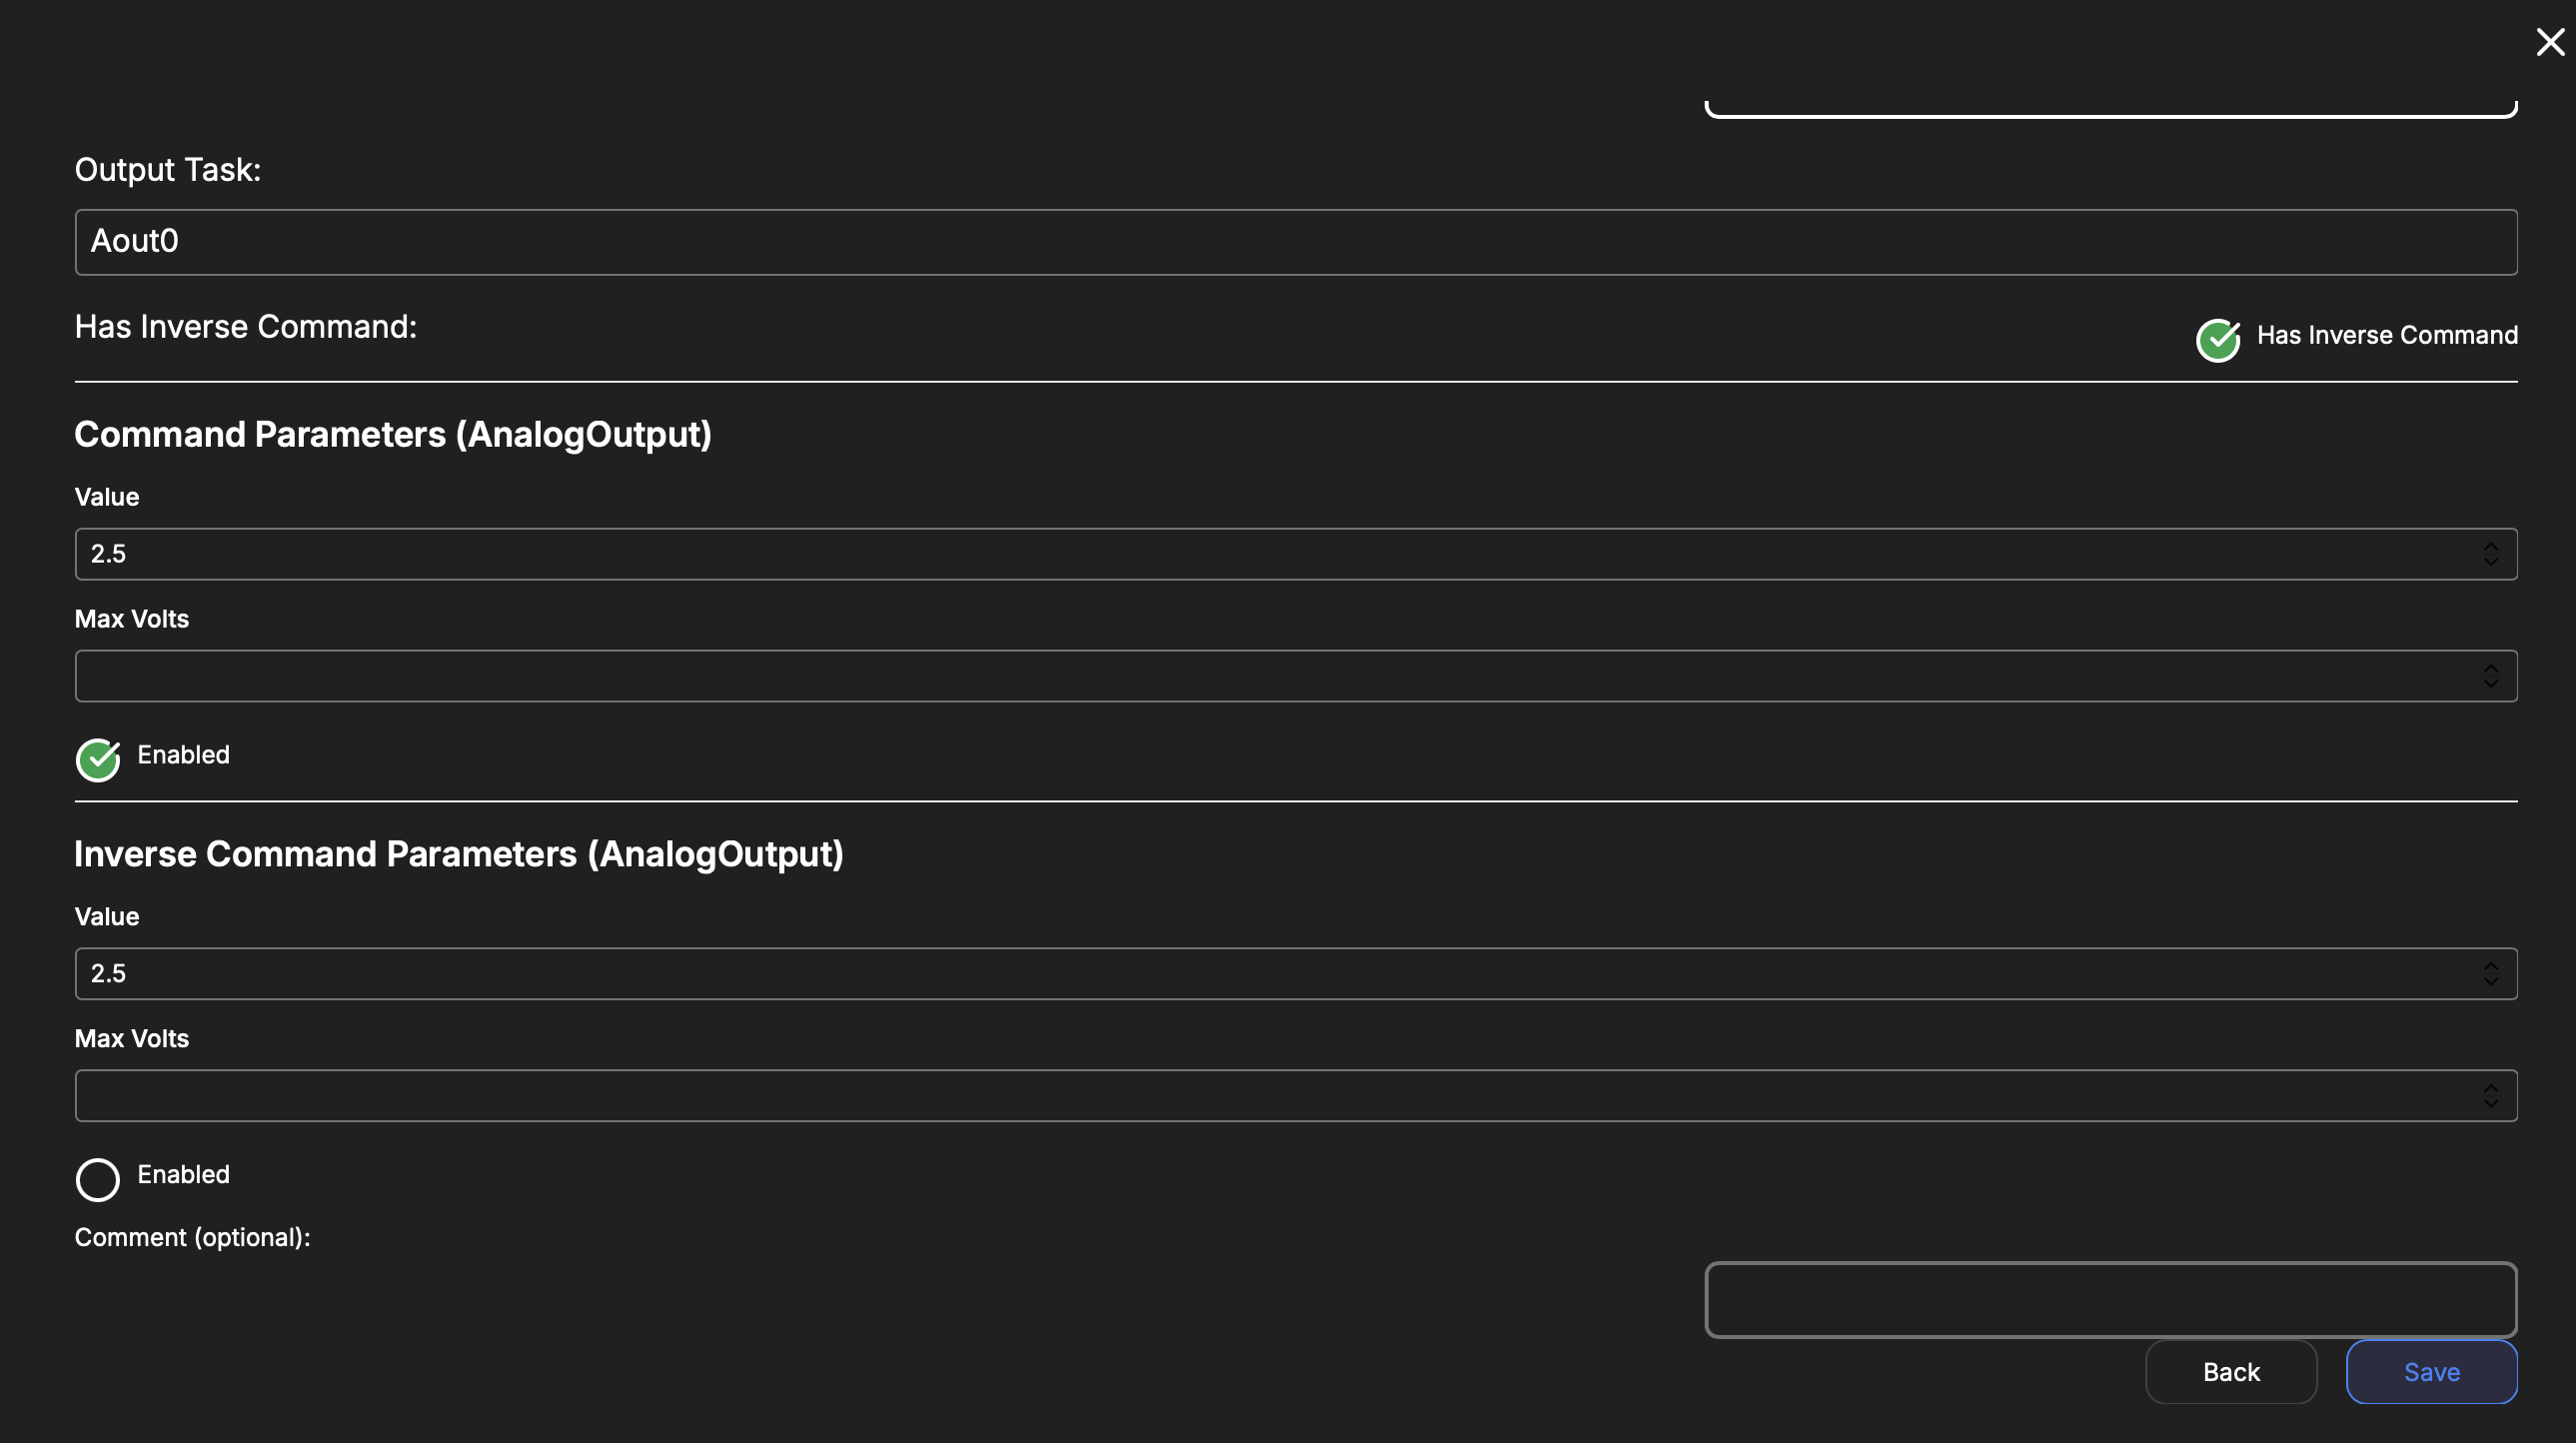
Task: Click the Command Parameters Value field
Action: (1270, 554)
